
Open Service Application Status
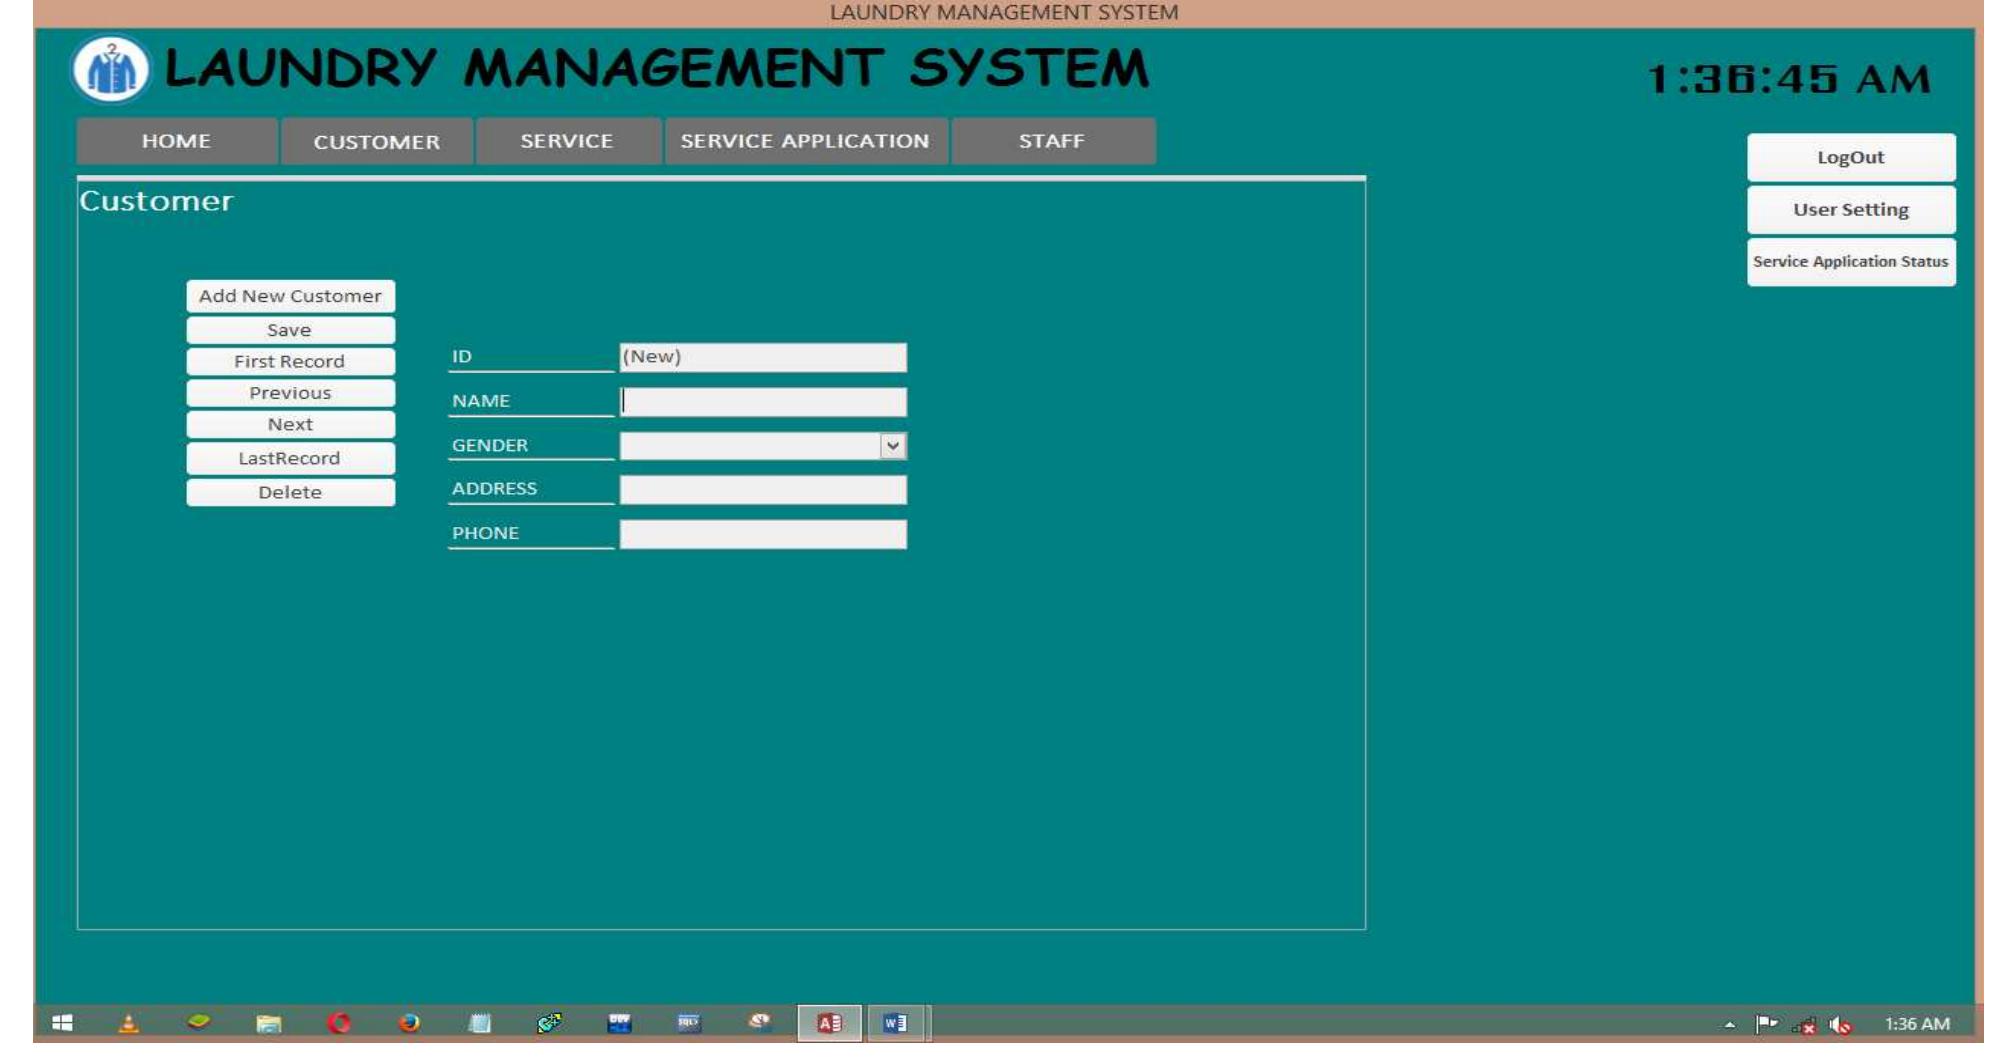click(1850, 261)
